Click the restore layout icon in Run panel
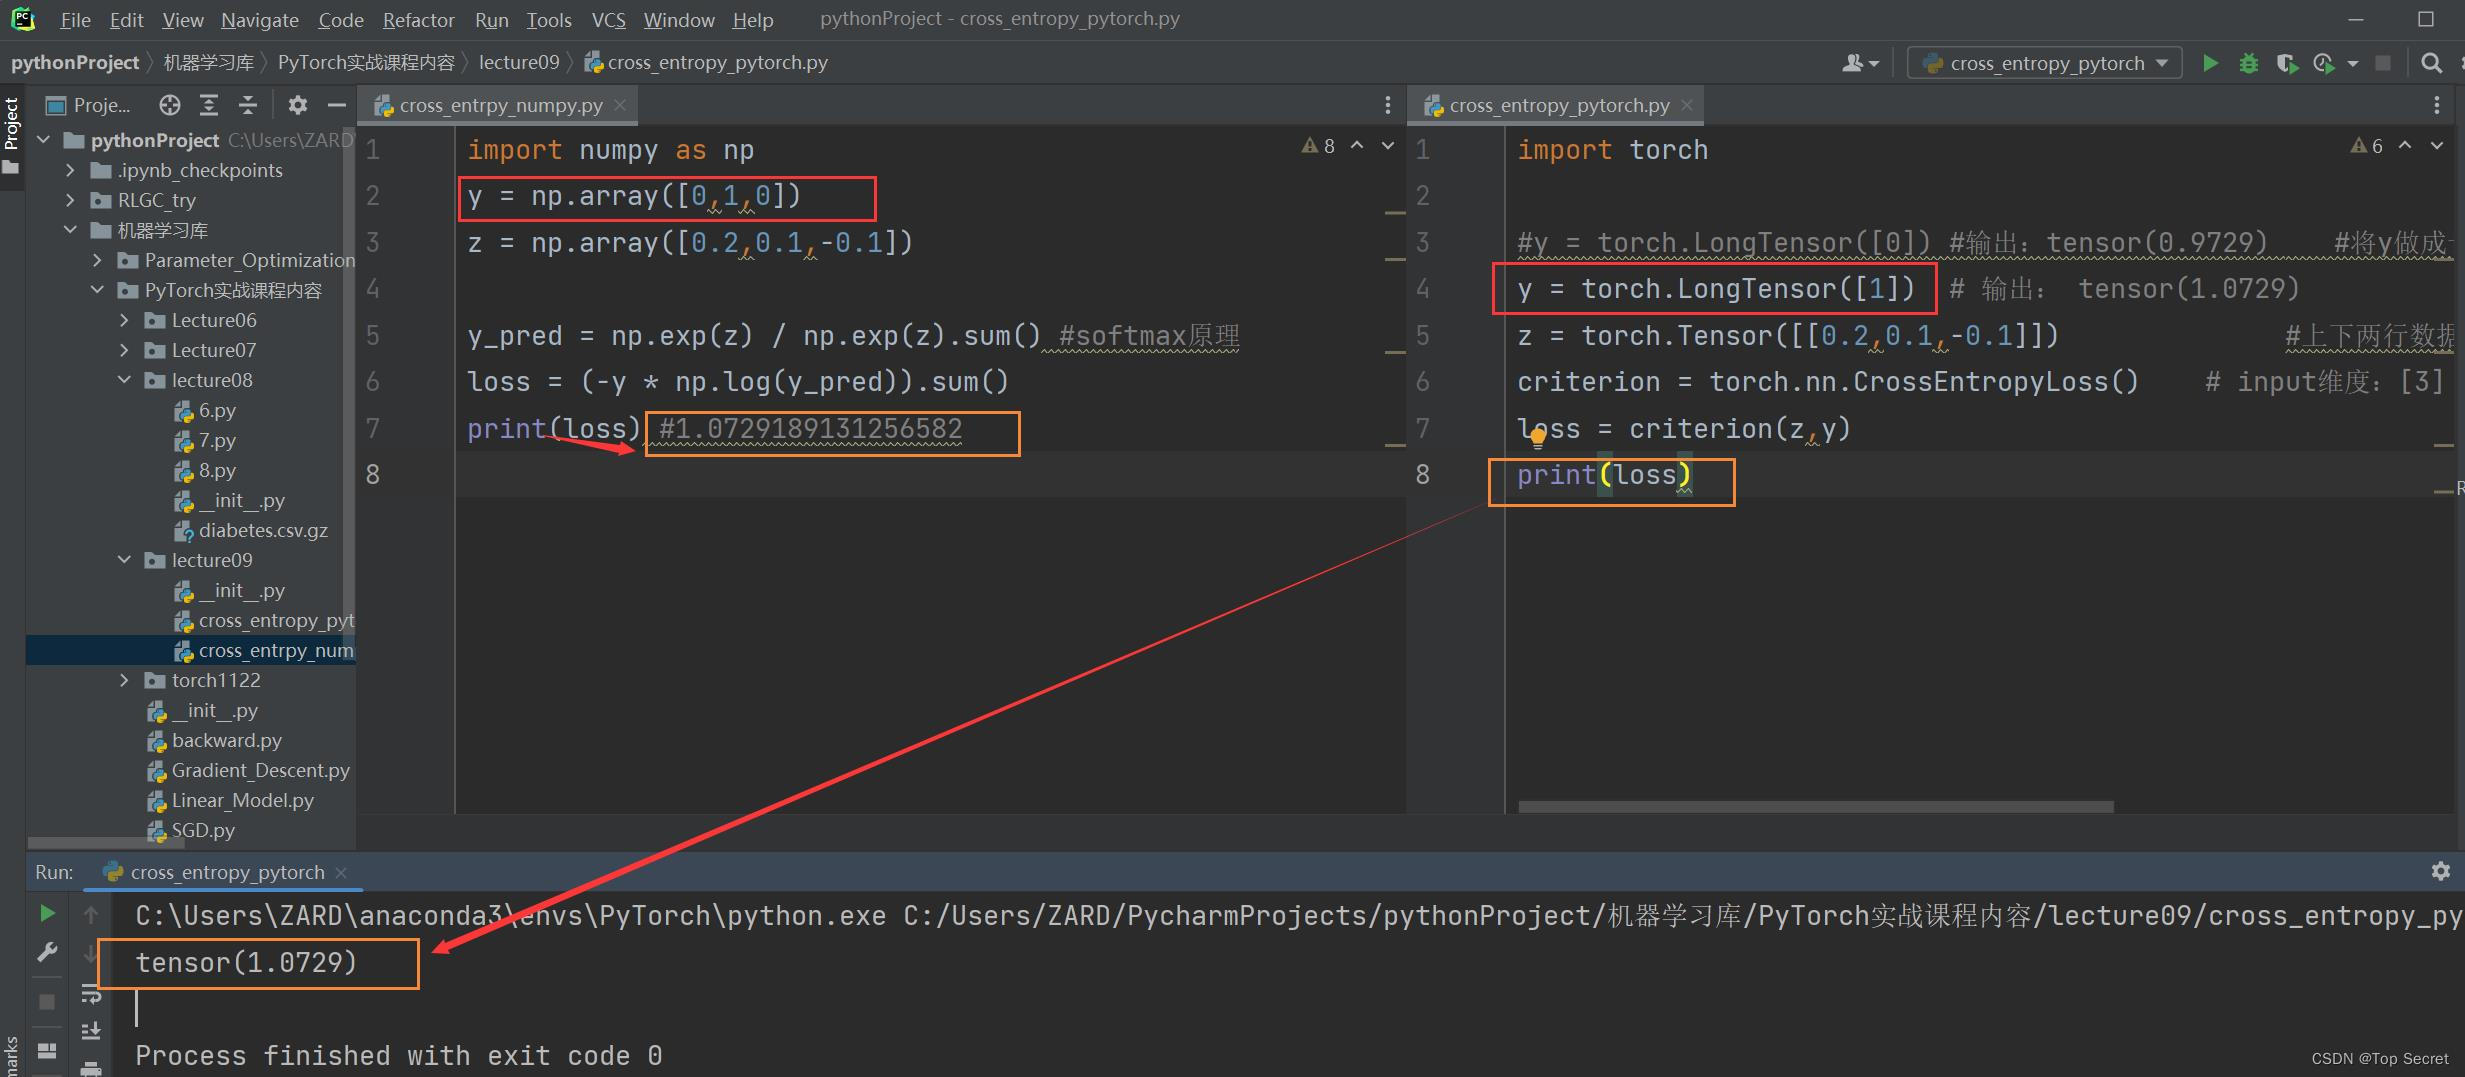2465x1077 pixels. (46, 1050)
